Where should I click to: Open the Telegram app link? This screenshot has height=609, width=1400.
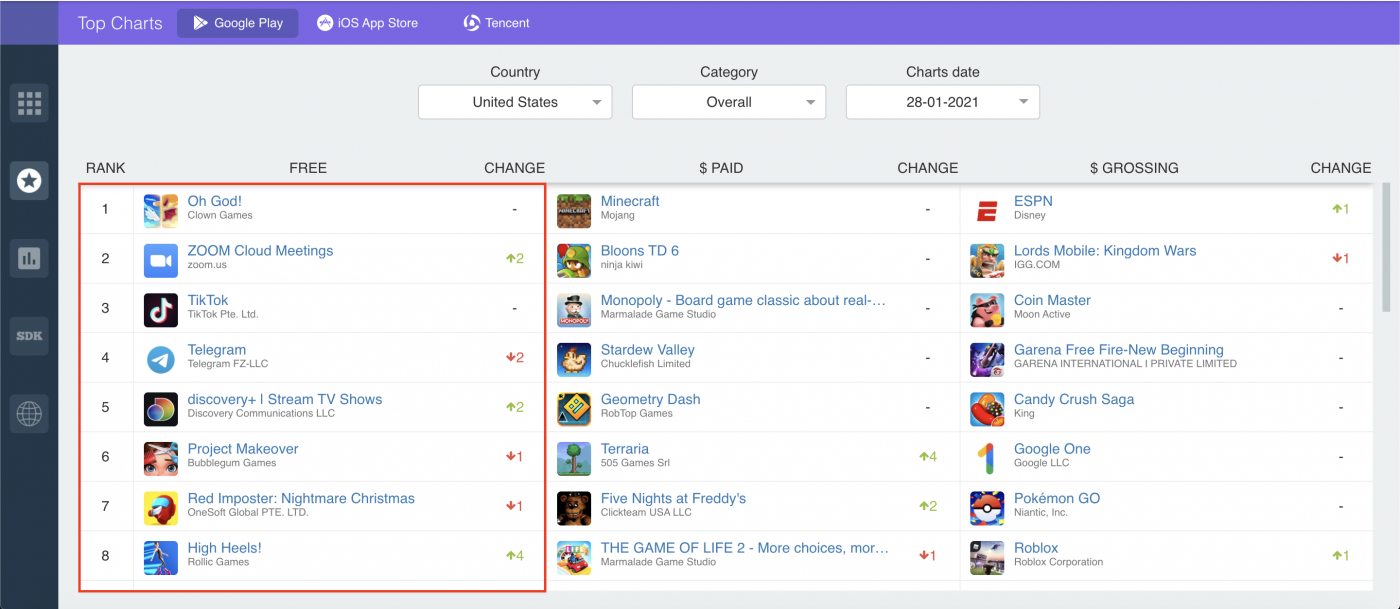pos(217,350)
